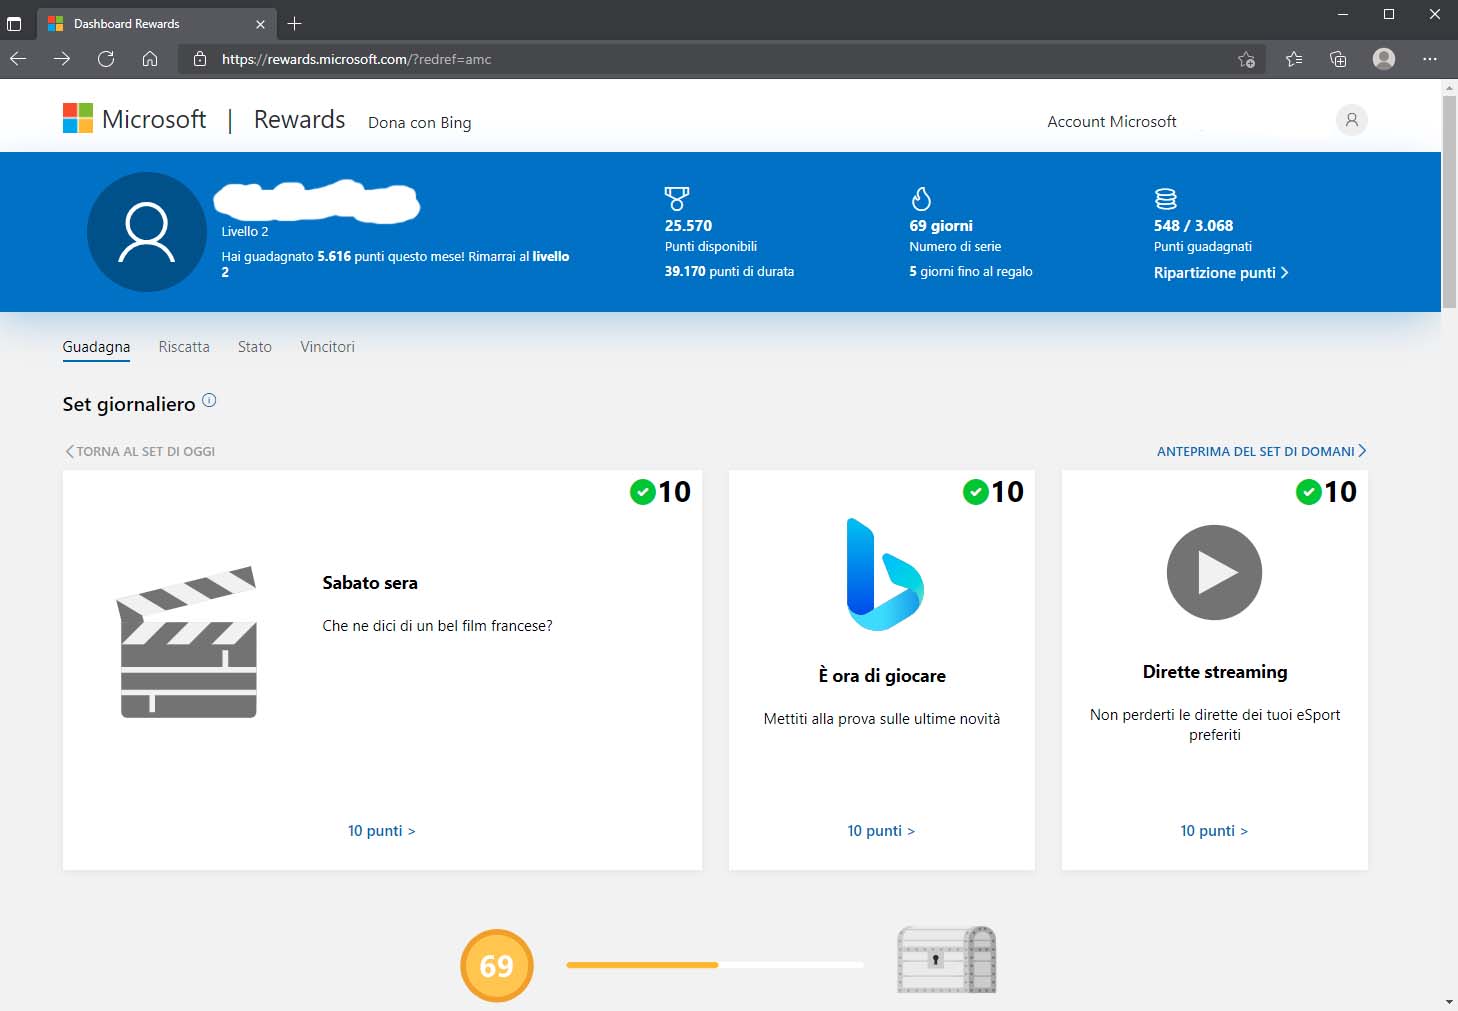Select the Guadagna tab
Screen dimensions: 1458x1011
click(x=96, y=347)
